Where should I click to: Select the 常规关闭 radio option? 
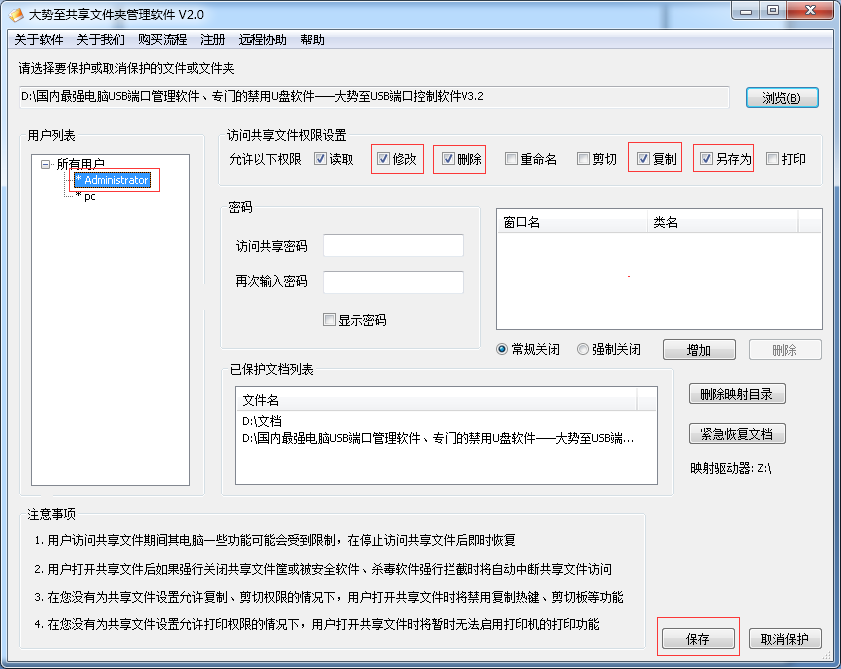[x=503, y=349]
